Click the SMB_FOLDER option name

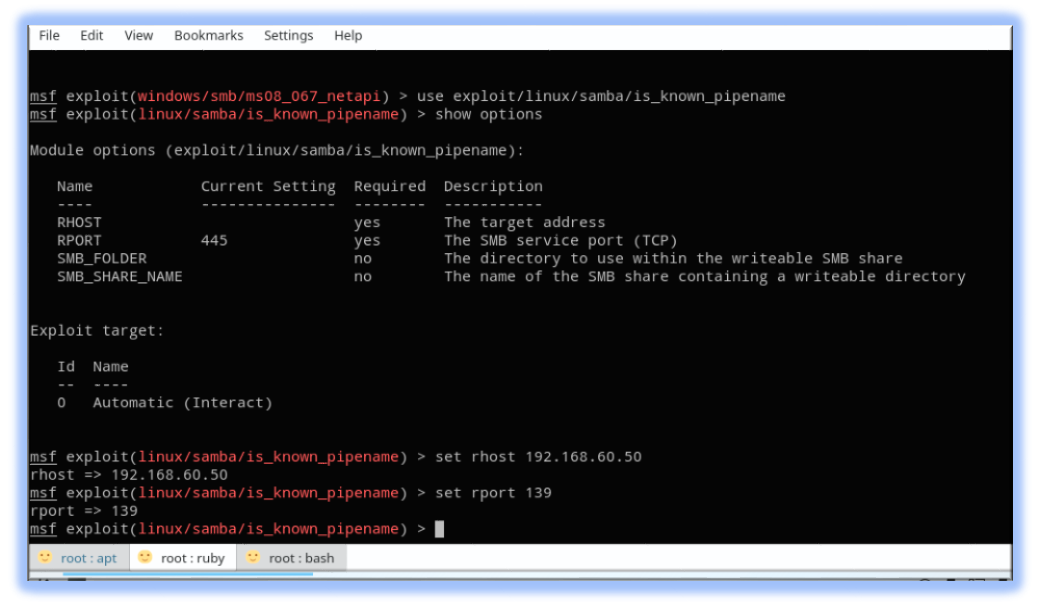point(102,258)
